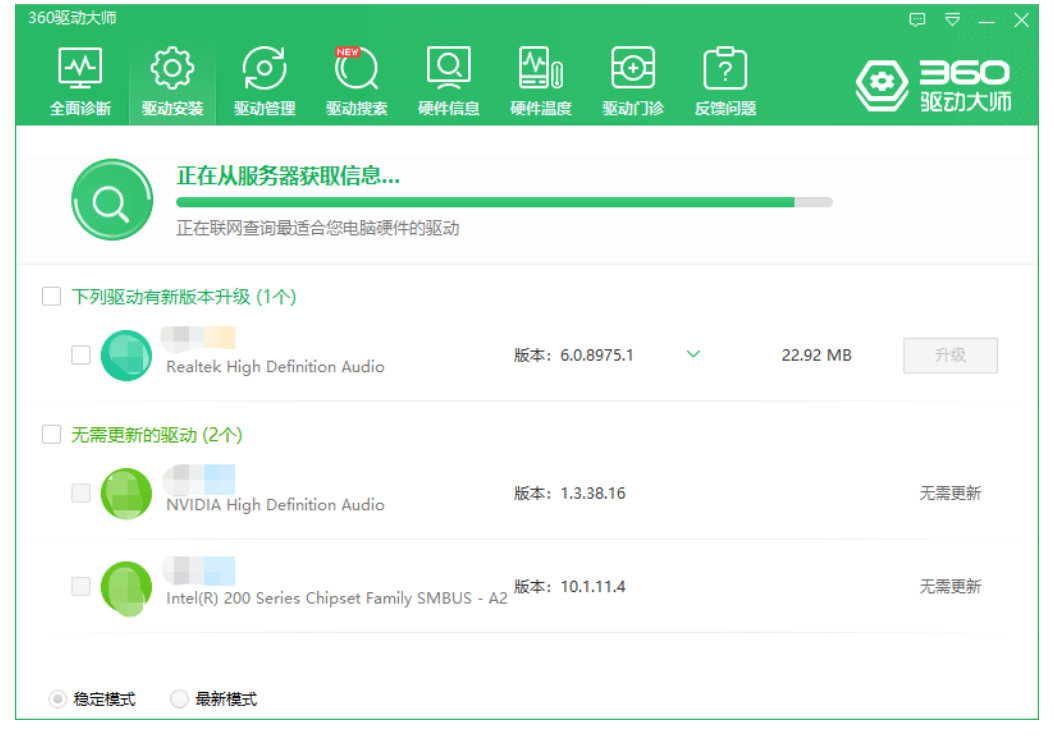Open the 全面诊断 diagnostics icon
The image size is (1054, 737).
(x=80, y=82)
